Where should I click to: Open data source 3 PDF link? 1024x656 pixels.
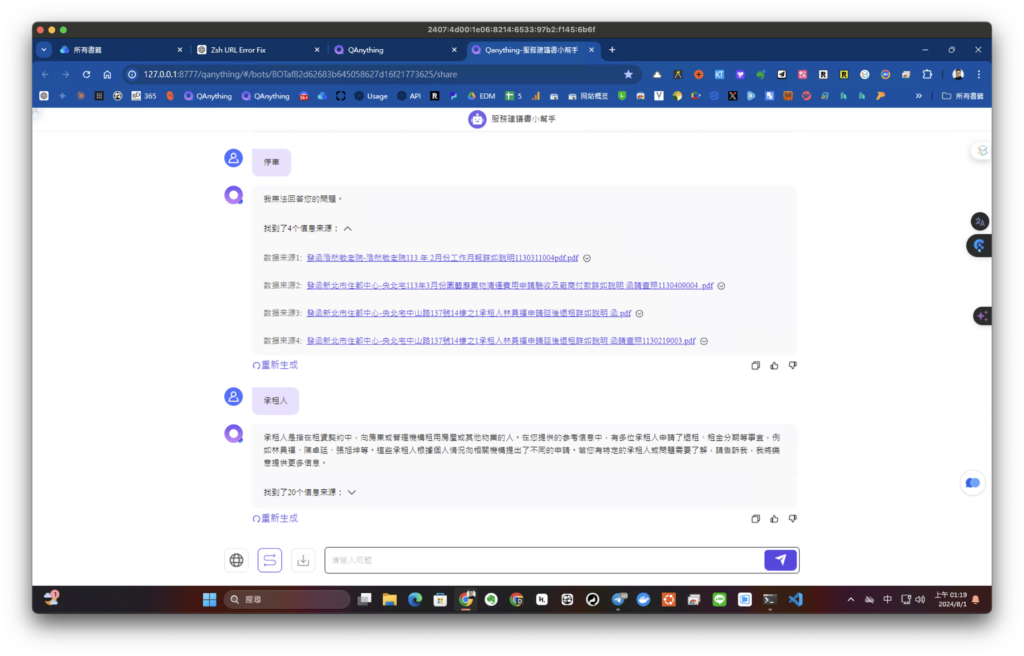coord(468,313)
